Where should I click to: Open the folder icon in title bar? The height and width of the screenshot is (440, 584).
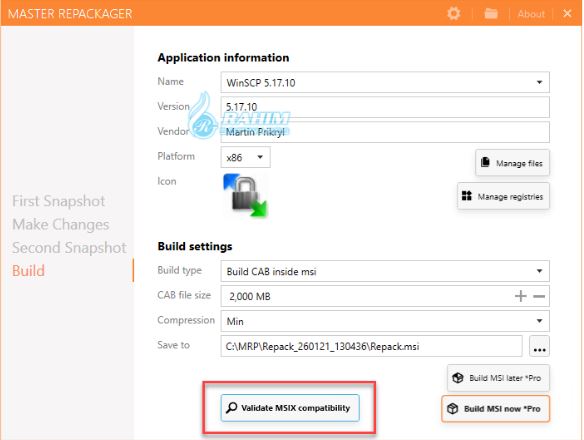[491, 14]
